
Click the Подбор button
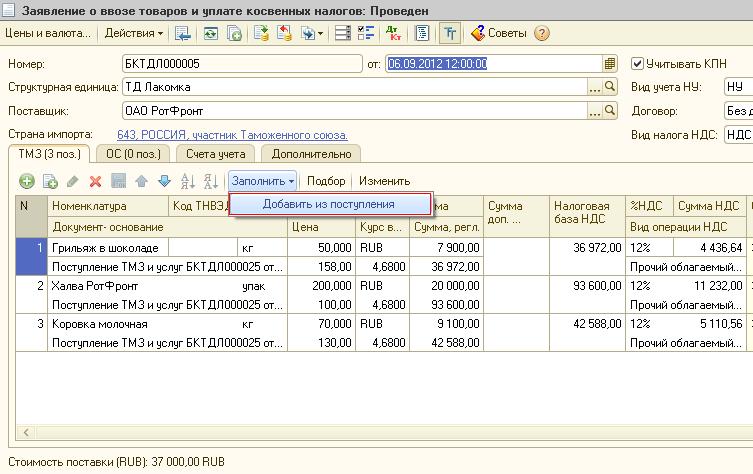pyautogui.click(x=326, y=181)
